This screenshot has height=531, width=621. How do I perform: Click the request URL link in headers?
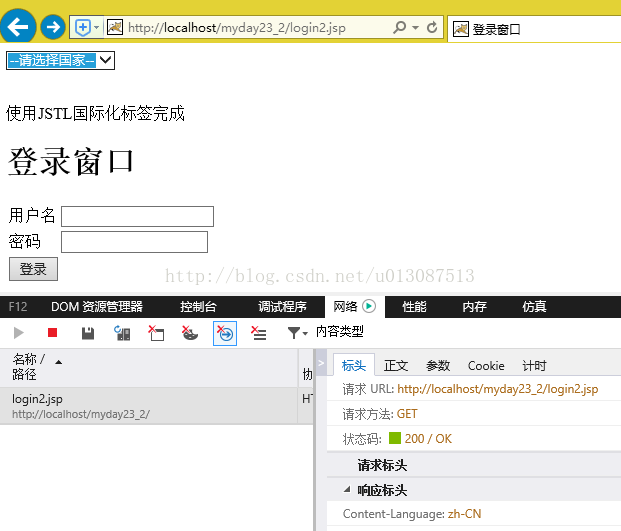[x=497, y=389]
